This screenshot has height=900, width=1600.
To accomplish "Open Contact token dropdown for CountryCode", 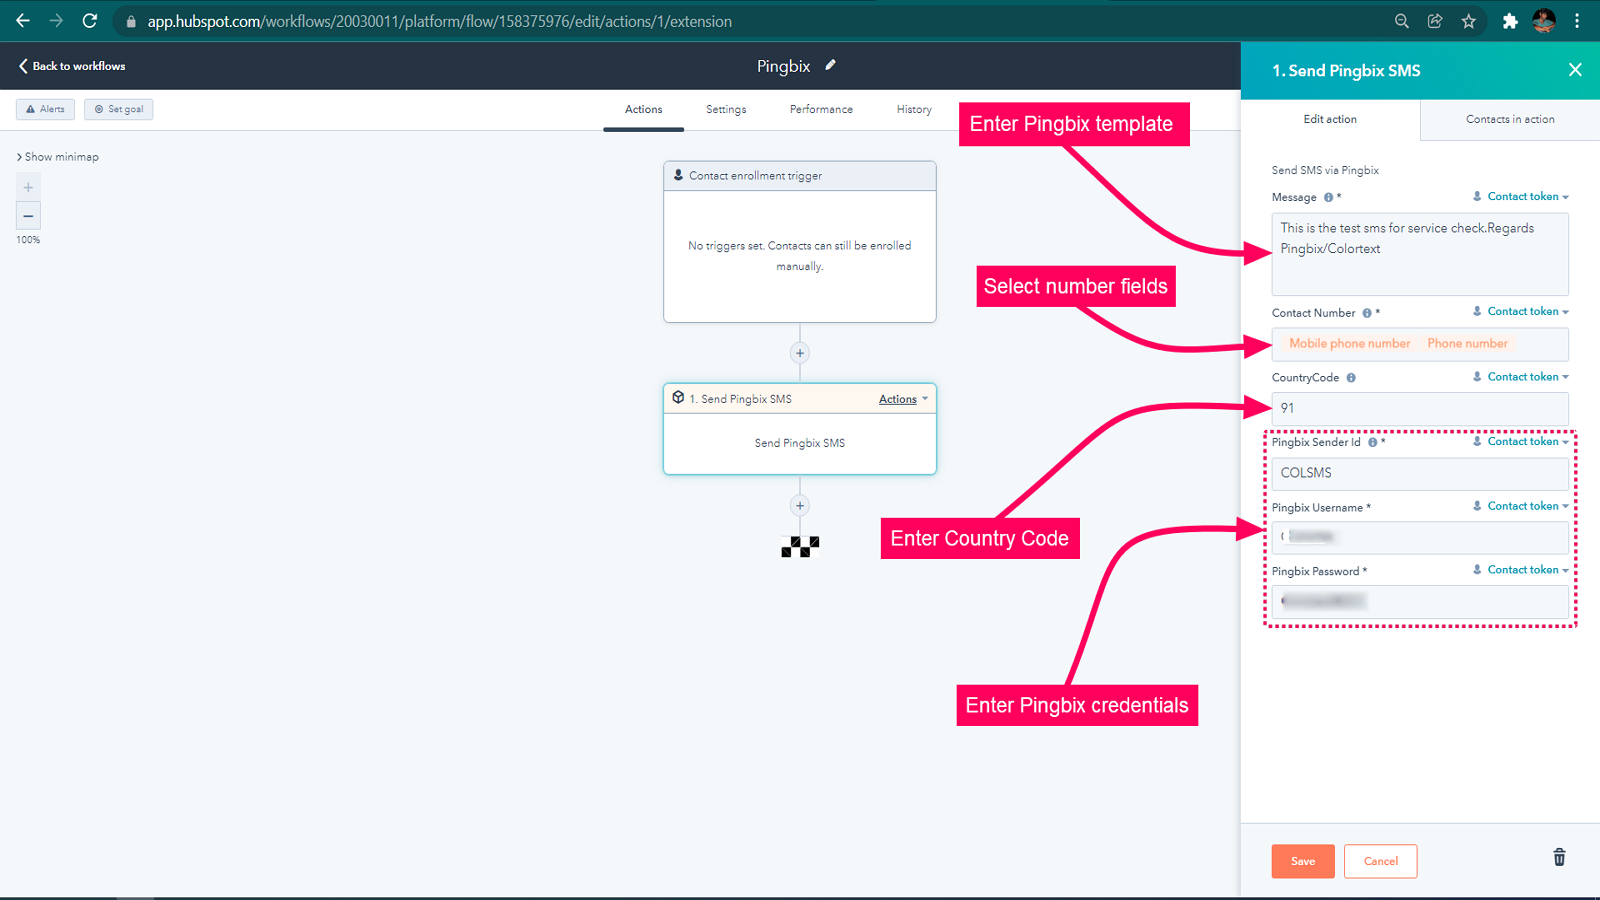I will [1521, 377].
